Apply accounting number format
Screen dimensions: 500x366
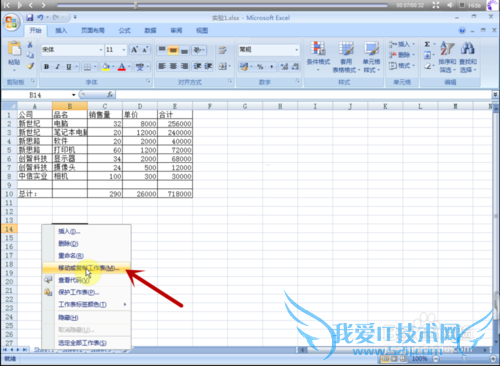click(244, 67)
